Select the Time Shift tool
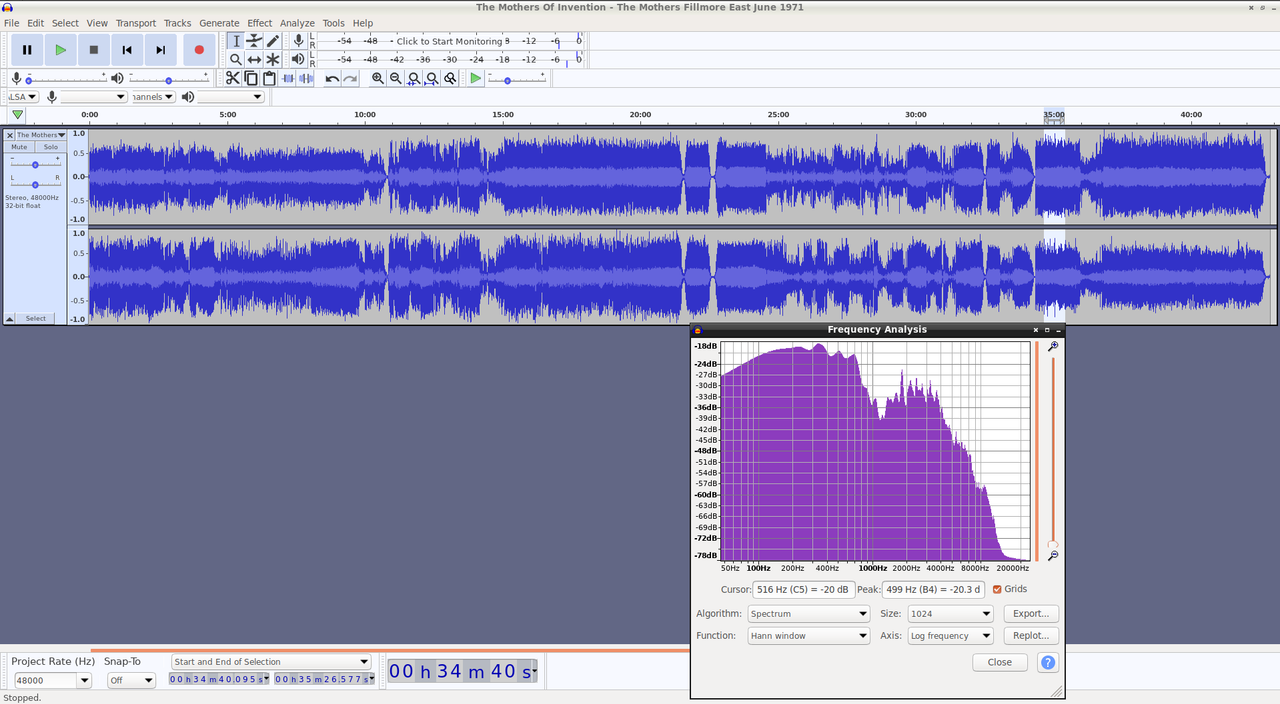 click(254, 60)
